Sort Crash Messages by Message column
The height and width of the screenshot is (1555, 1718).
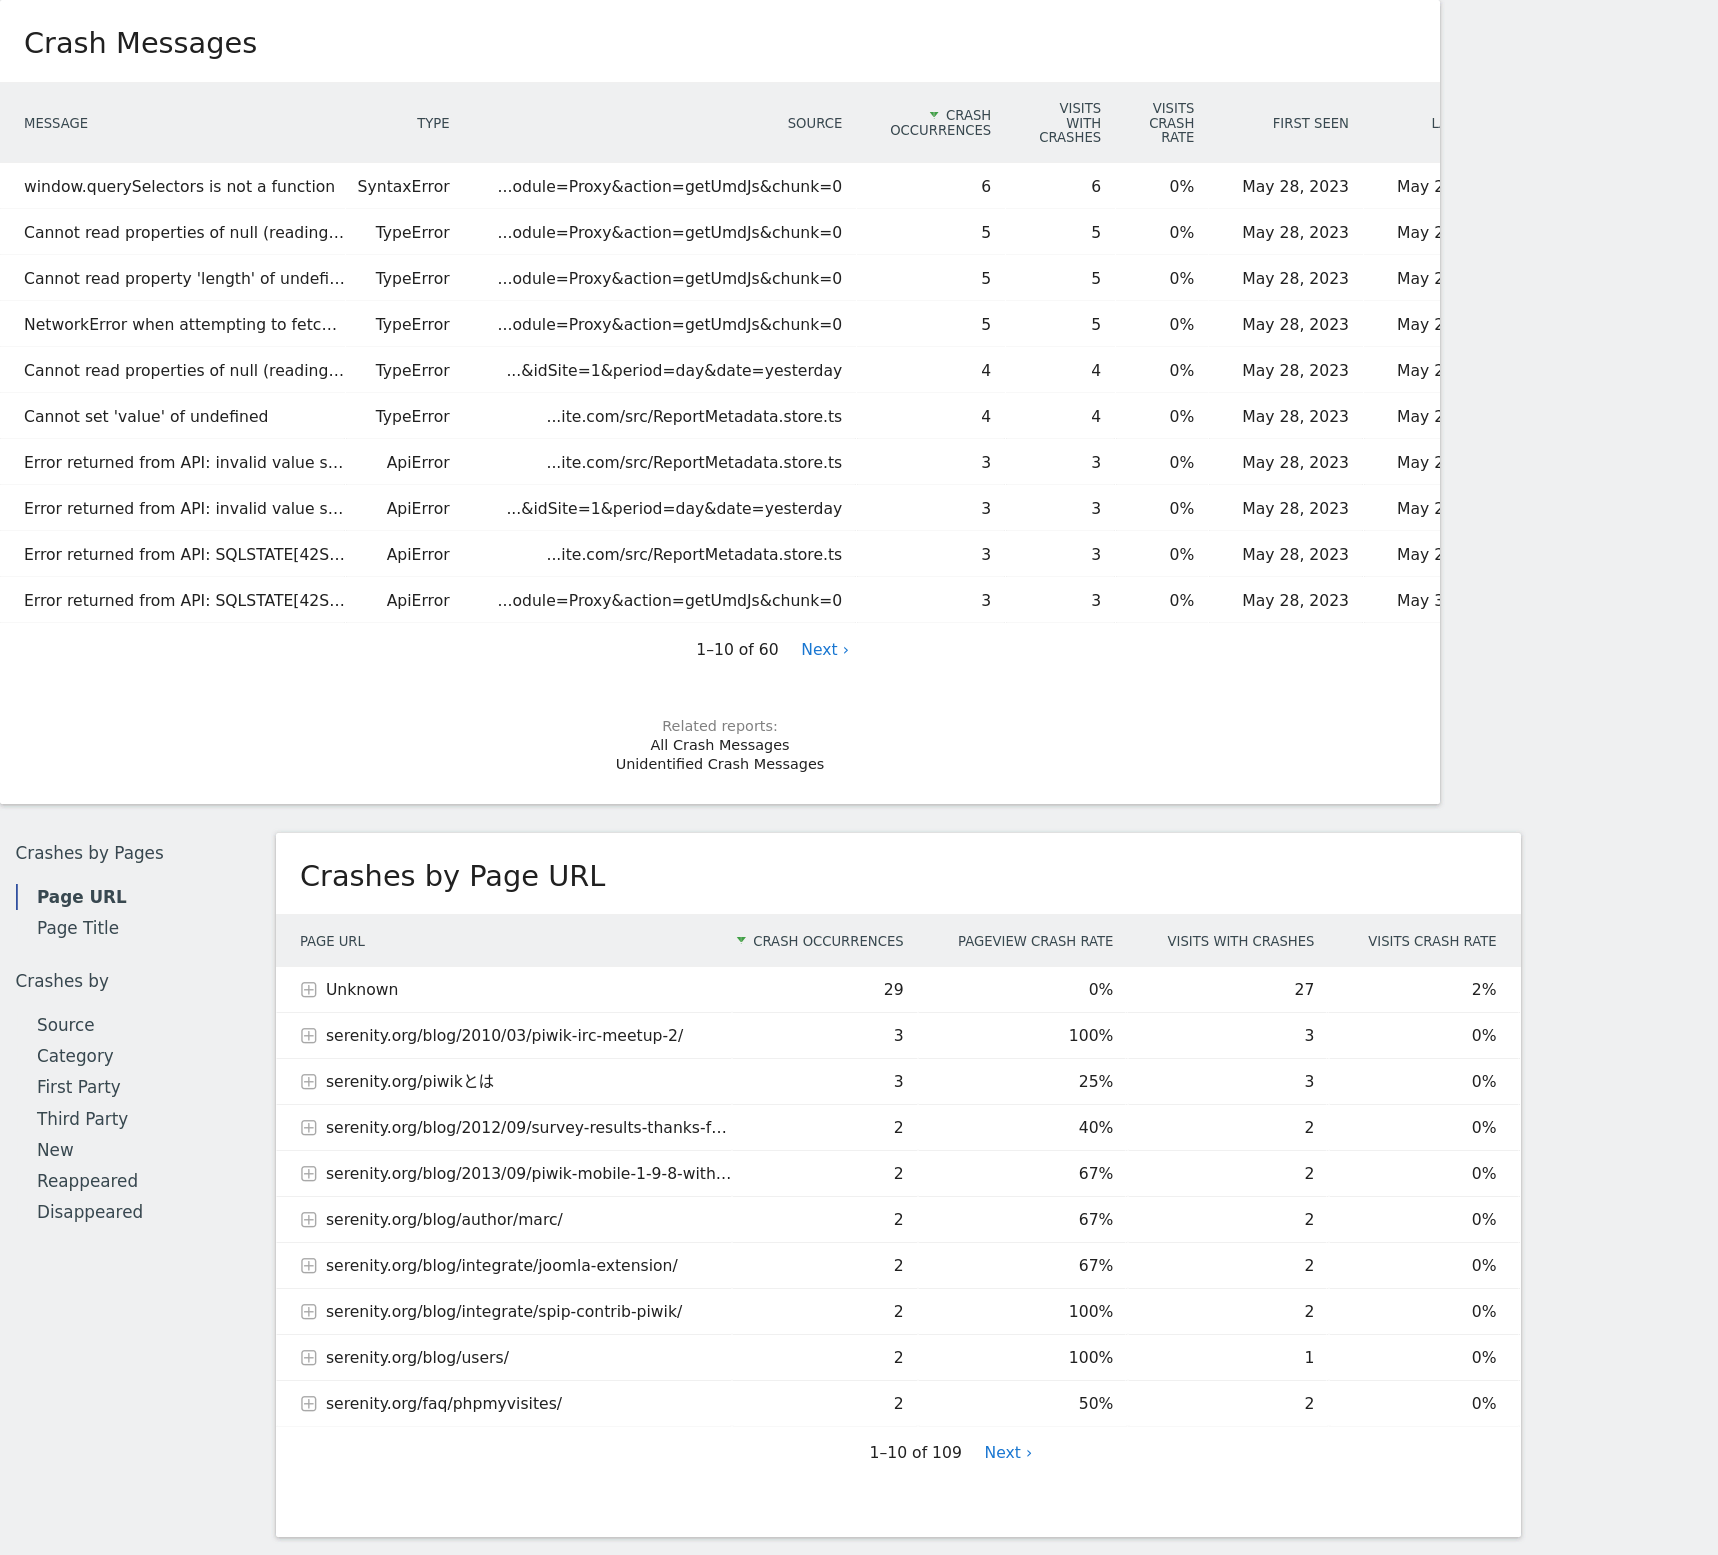click(56, 123)
